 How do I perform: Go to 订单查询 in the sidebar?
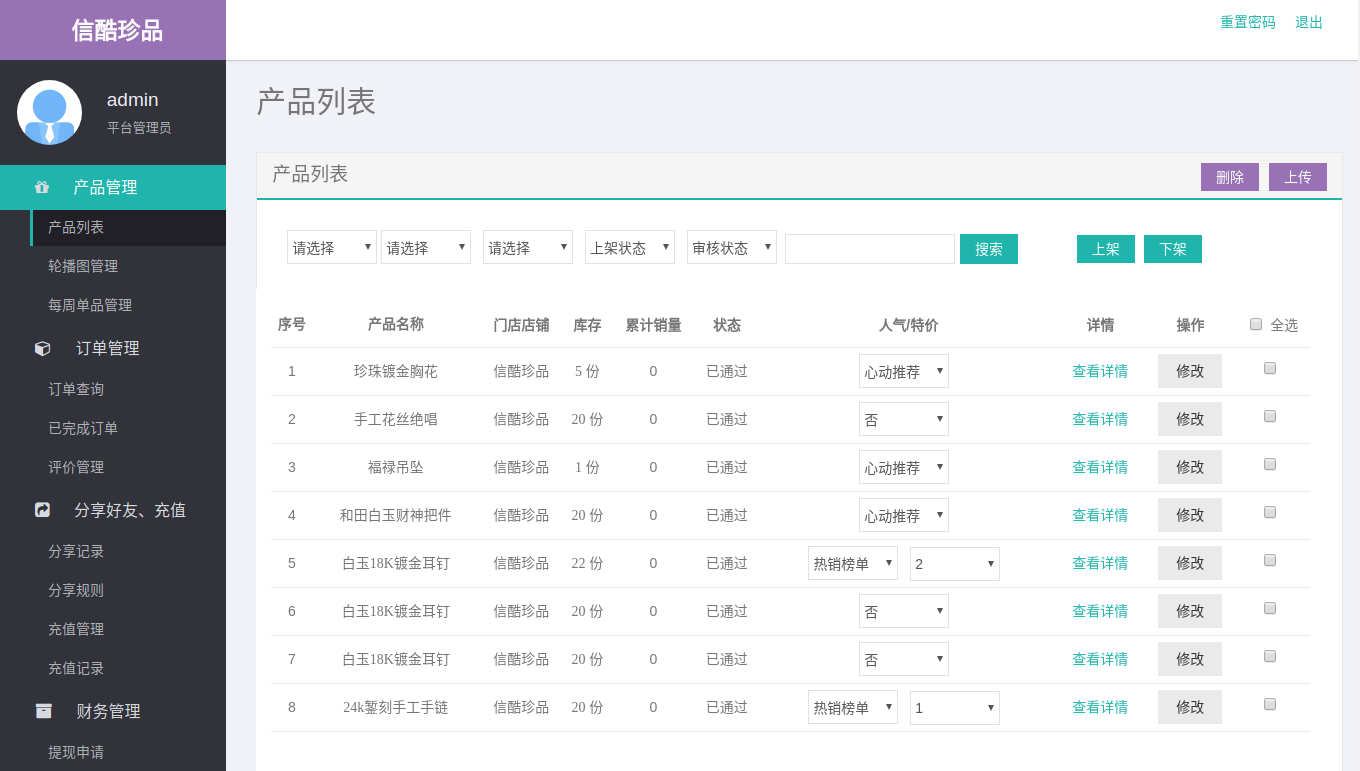click(76, 389)
